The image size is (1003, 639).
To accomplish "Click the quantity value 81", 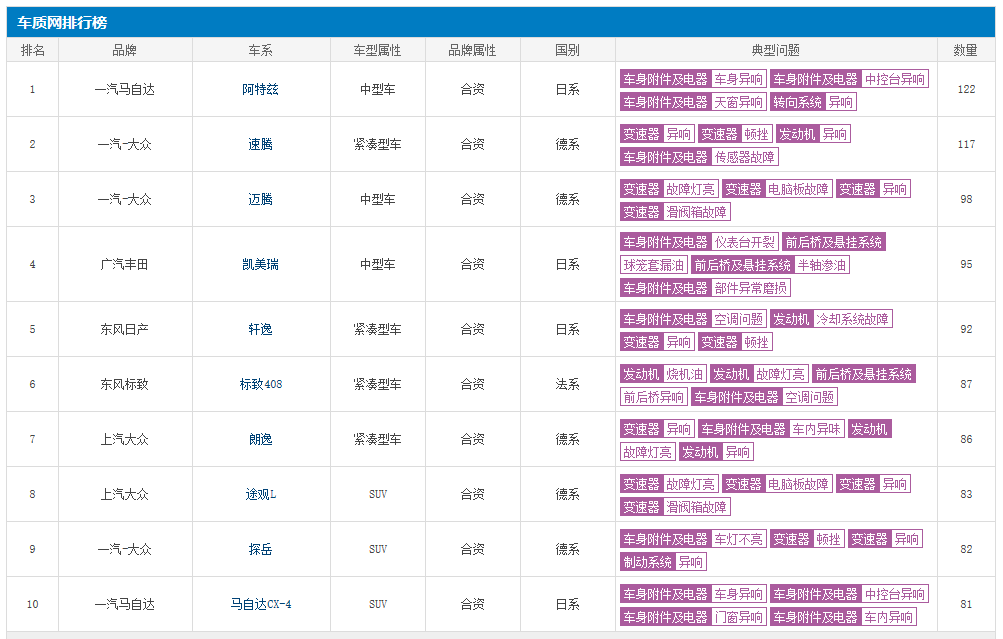I will pos(966,604).
